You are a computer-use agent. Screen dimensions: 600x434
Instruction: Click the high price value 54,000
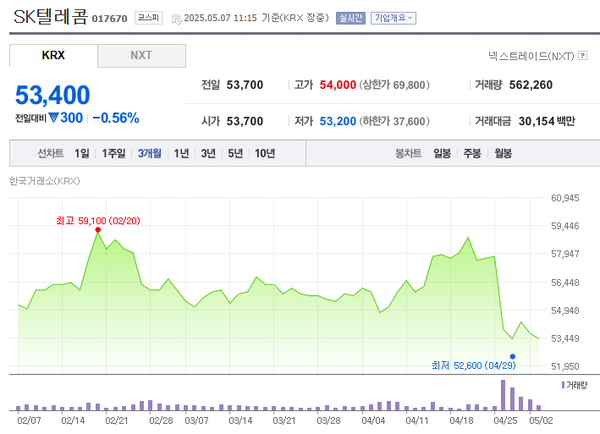[x=338, y=85]
